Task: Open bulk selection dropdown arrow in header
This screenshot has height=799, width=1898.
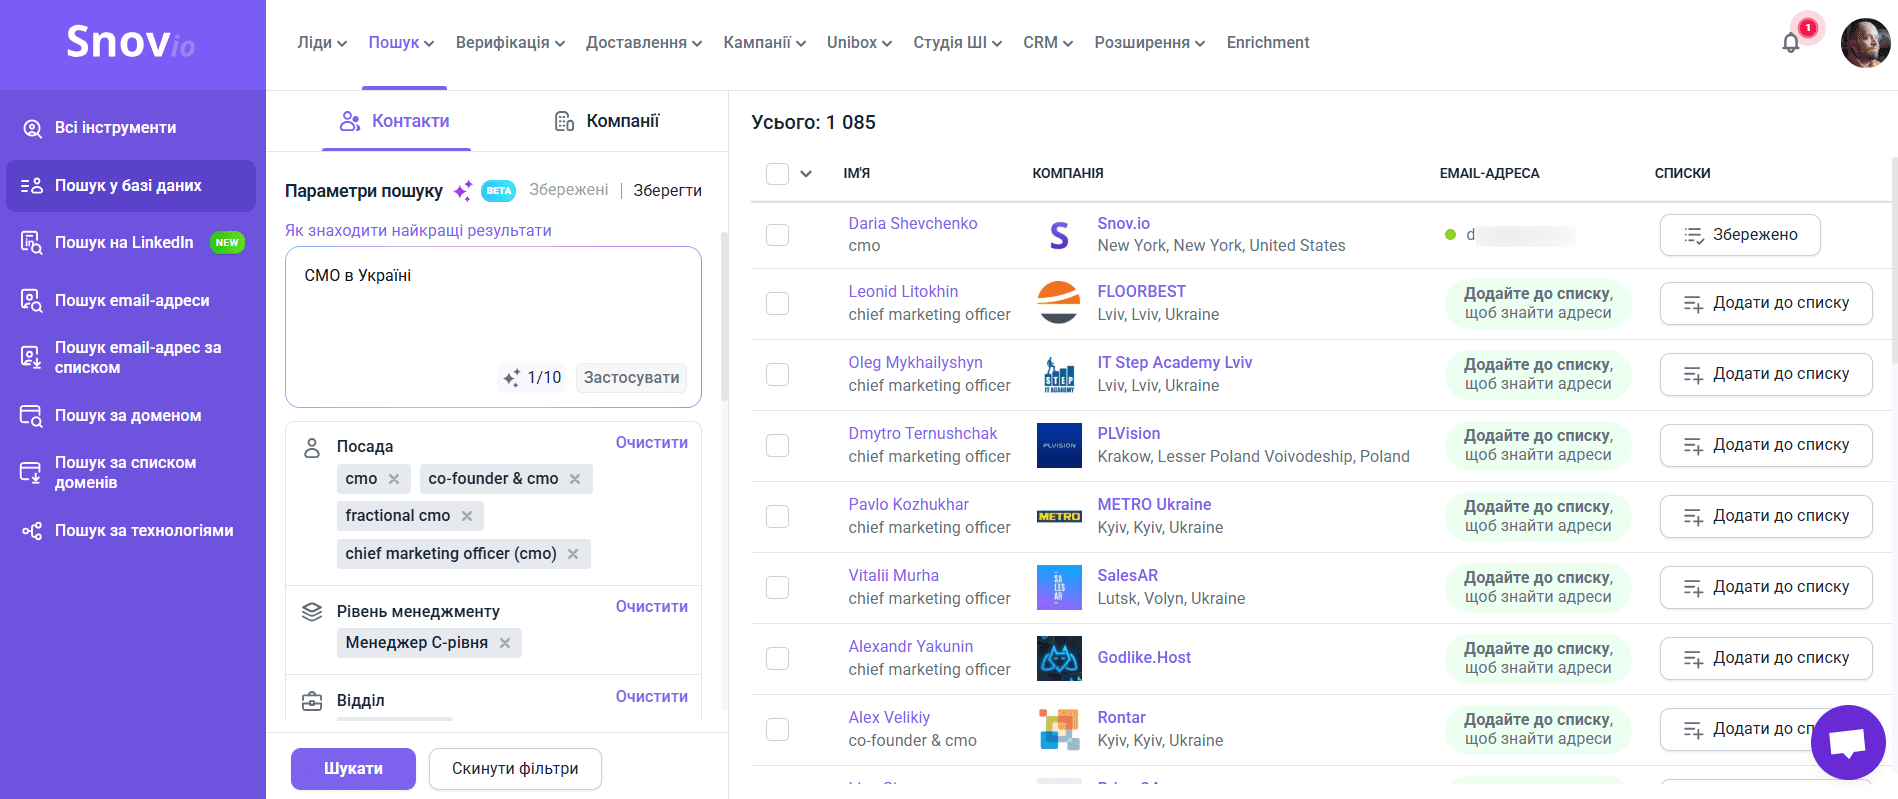Action: 806,174
